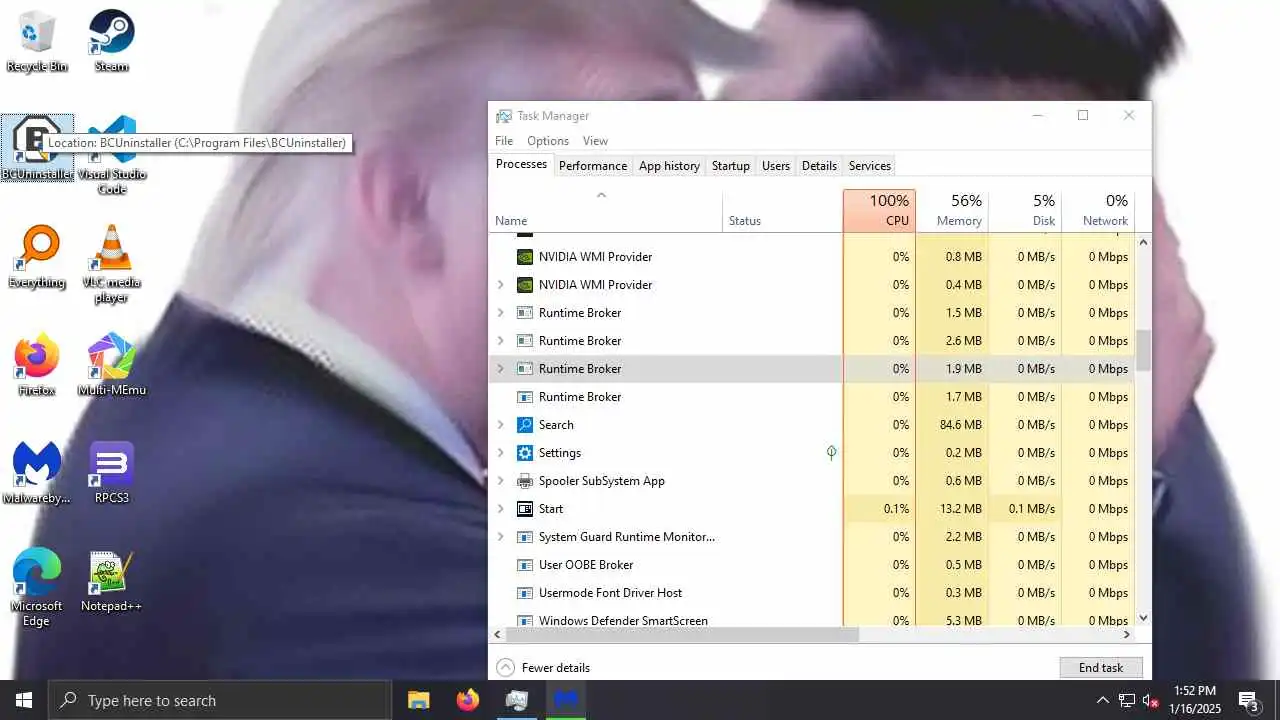The width and height of the screenshot is (1280, 720).
Task: Click the End task button
Action: [x=1101, y=668]
